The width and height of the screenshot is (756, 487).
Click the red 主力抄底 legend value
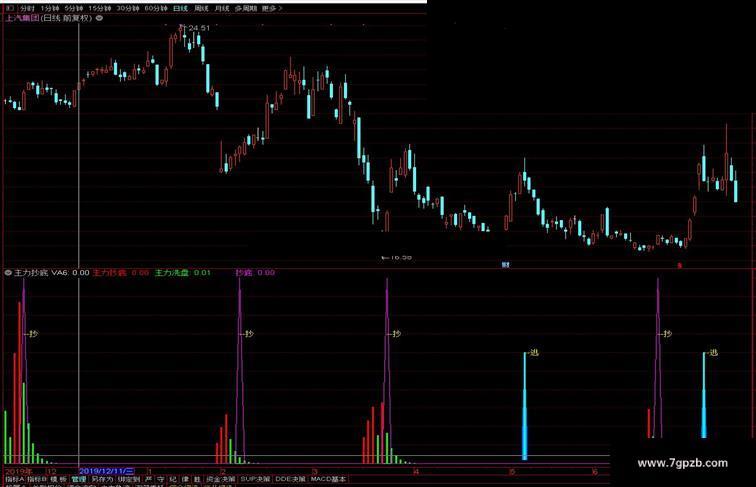[121, 272]
